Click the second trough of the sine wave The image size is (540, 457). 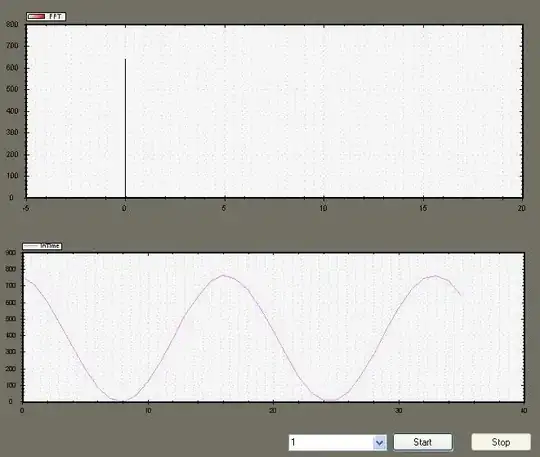click(331, 401)
